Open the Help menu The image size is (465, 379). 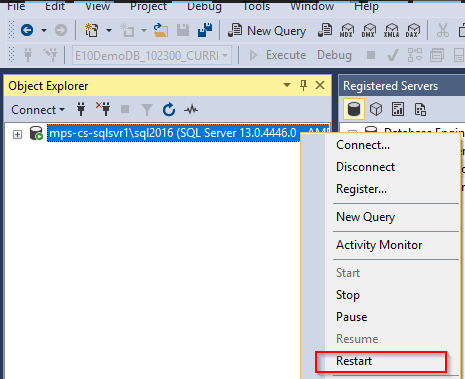click(x=366, y=6)
